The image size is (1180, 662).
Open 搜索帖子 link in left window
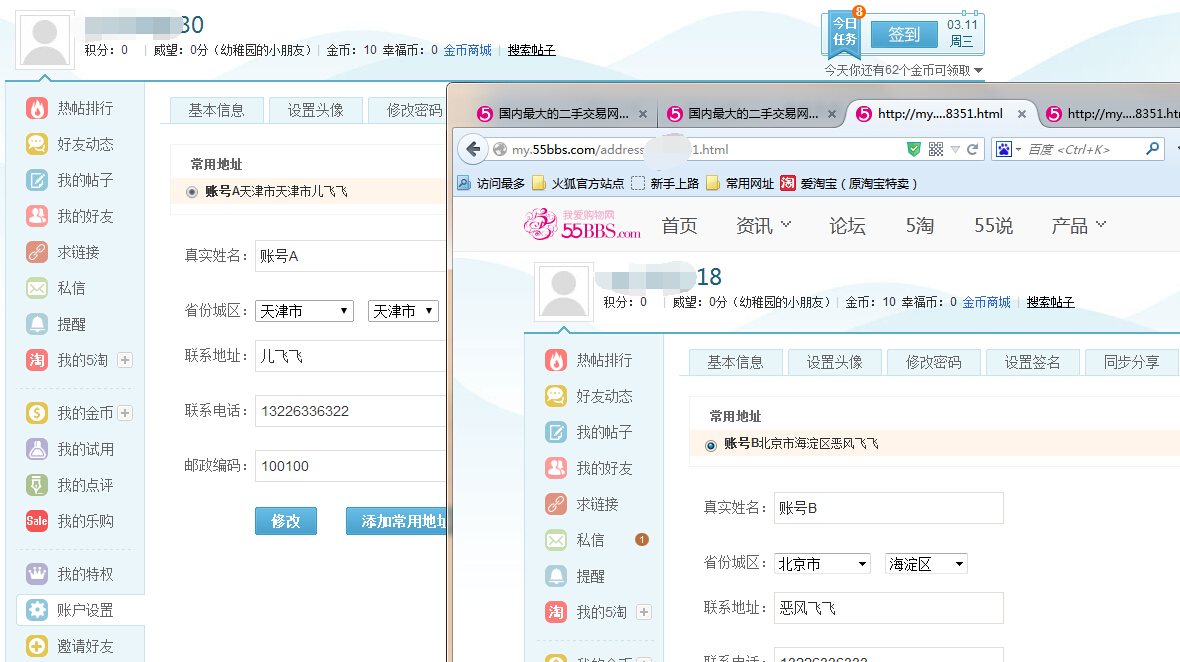click(x=531, y=50)
